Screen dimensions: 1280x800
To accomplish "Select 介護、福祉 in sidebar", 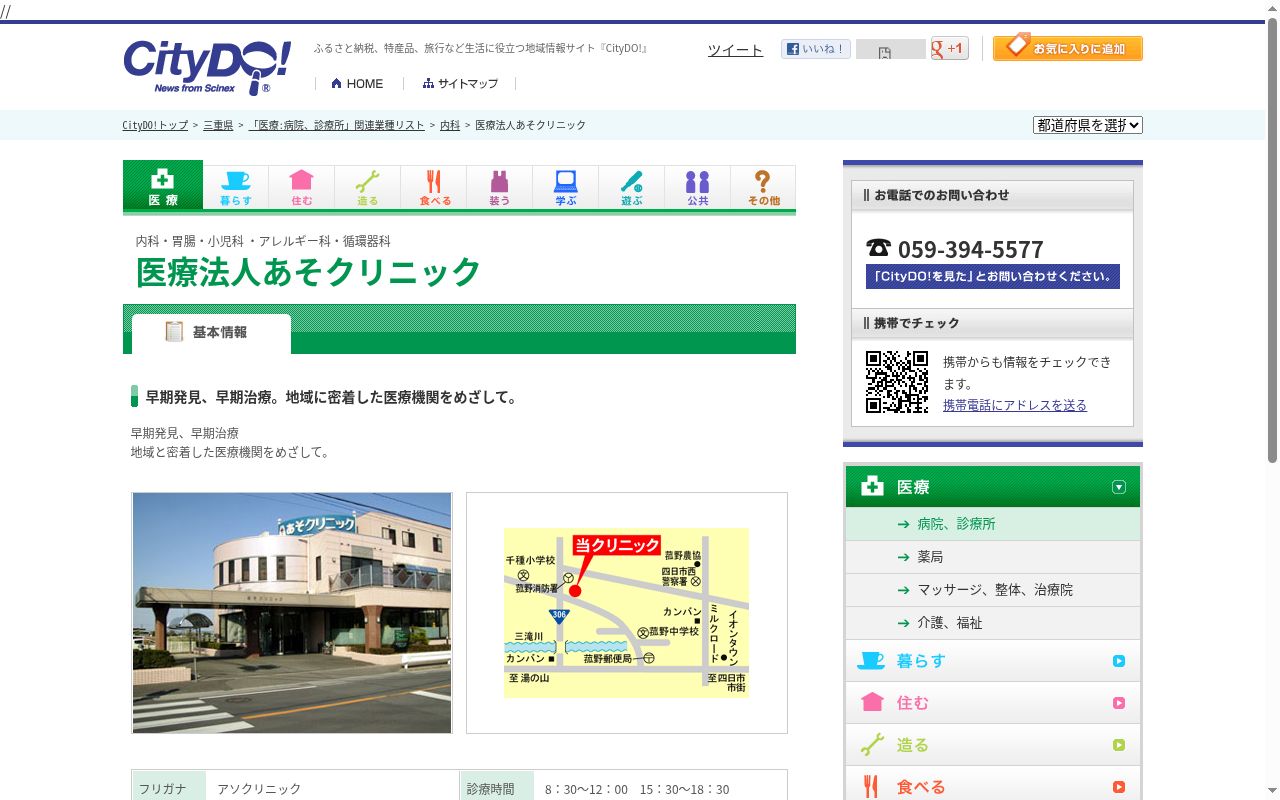I will pos(993,623).
